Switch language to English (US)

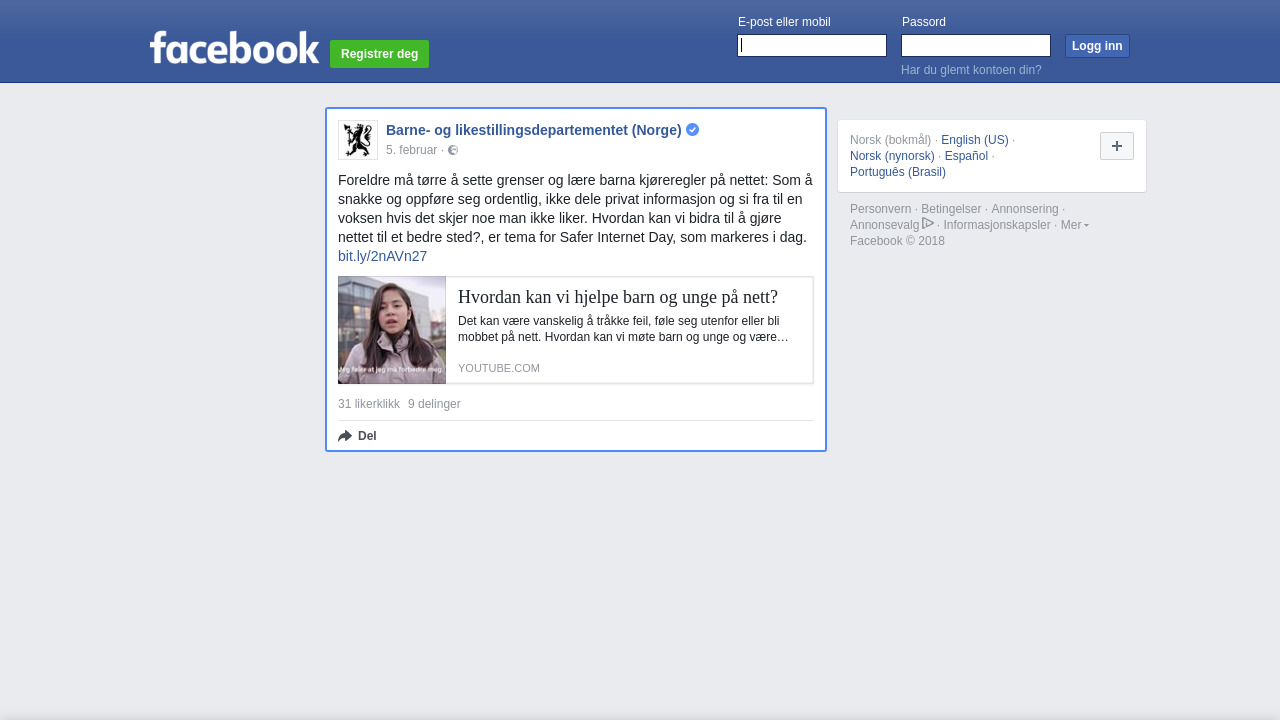click(x=974, y=140)
